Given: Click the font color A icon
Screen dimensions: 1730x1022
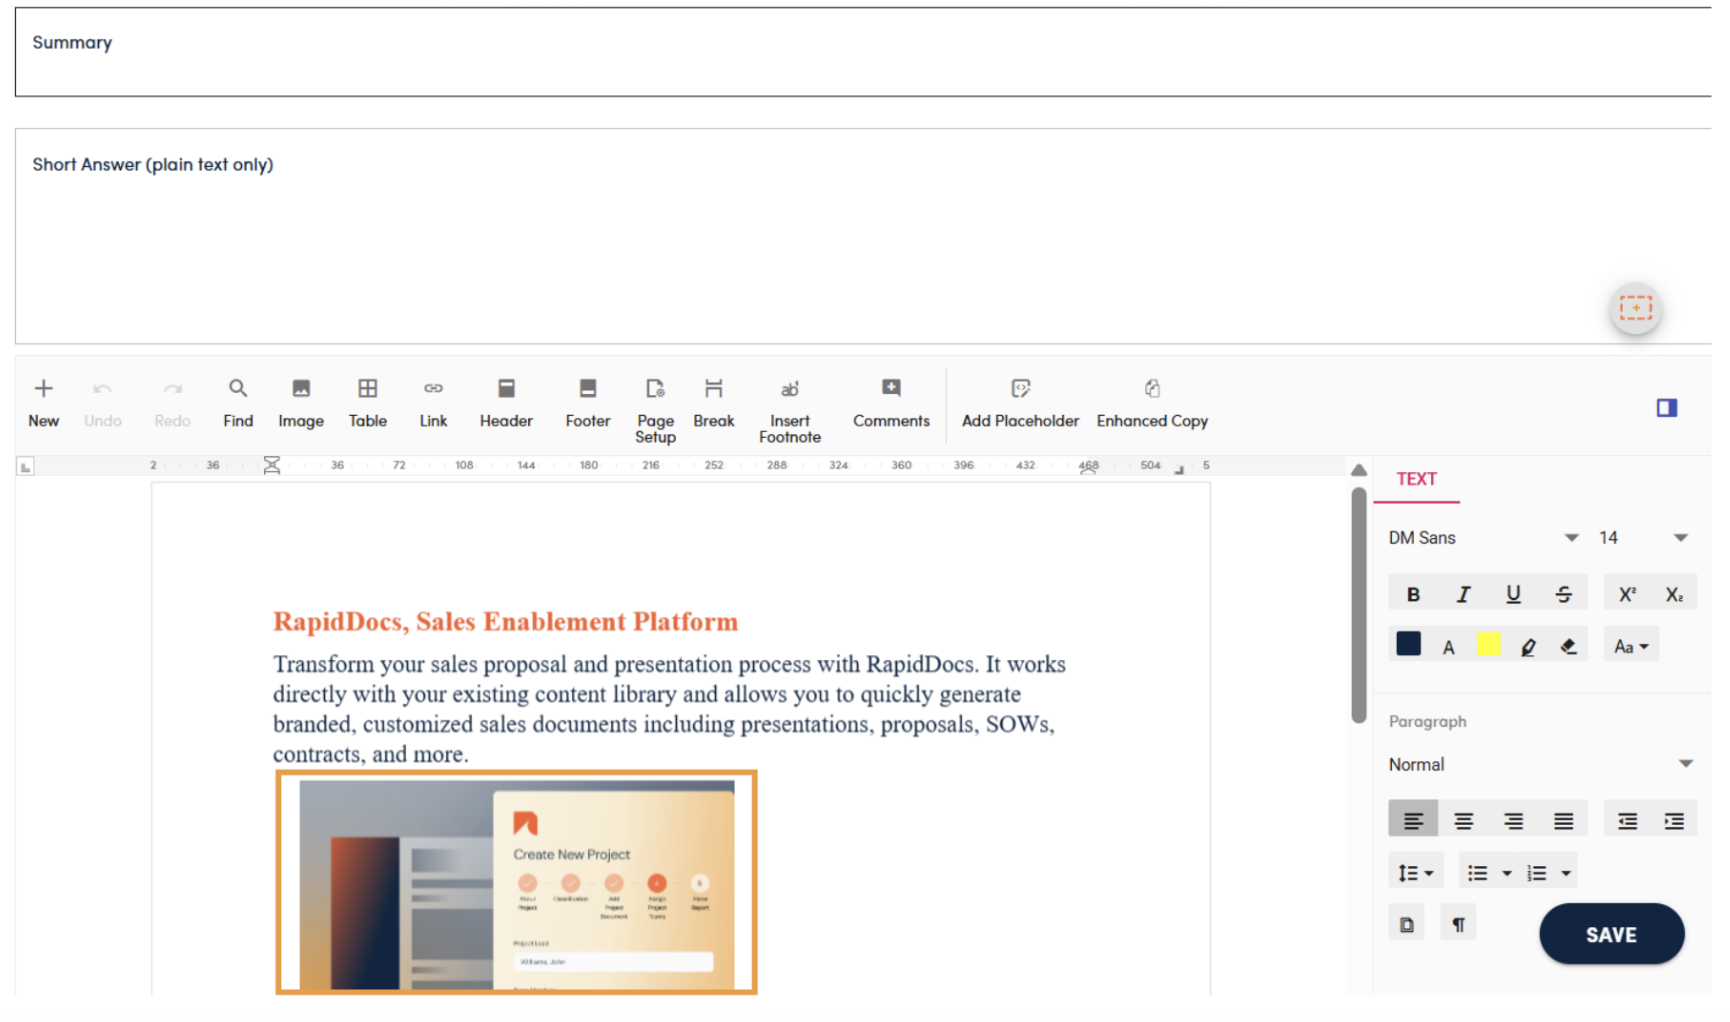Looking at the screenshot, I should (x=1448, y=647).
